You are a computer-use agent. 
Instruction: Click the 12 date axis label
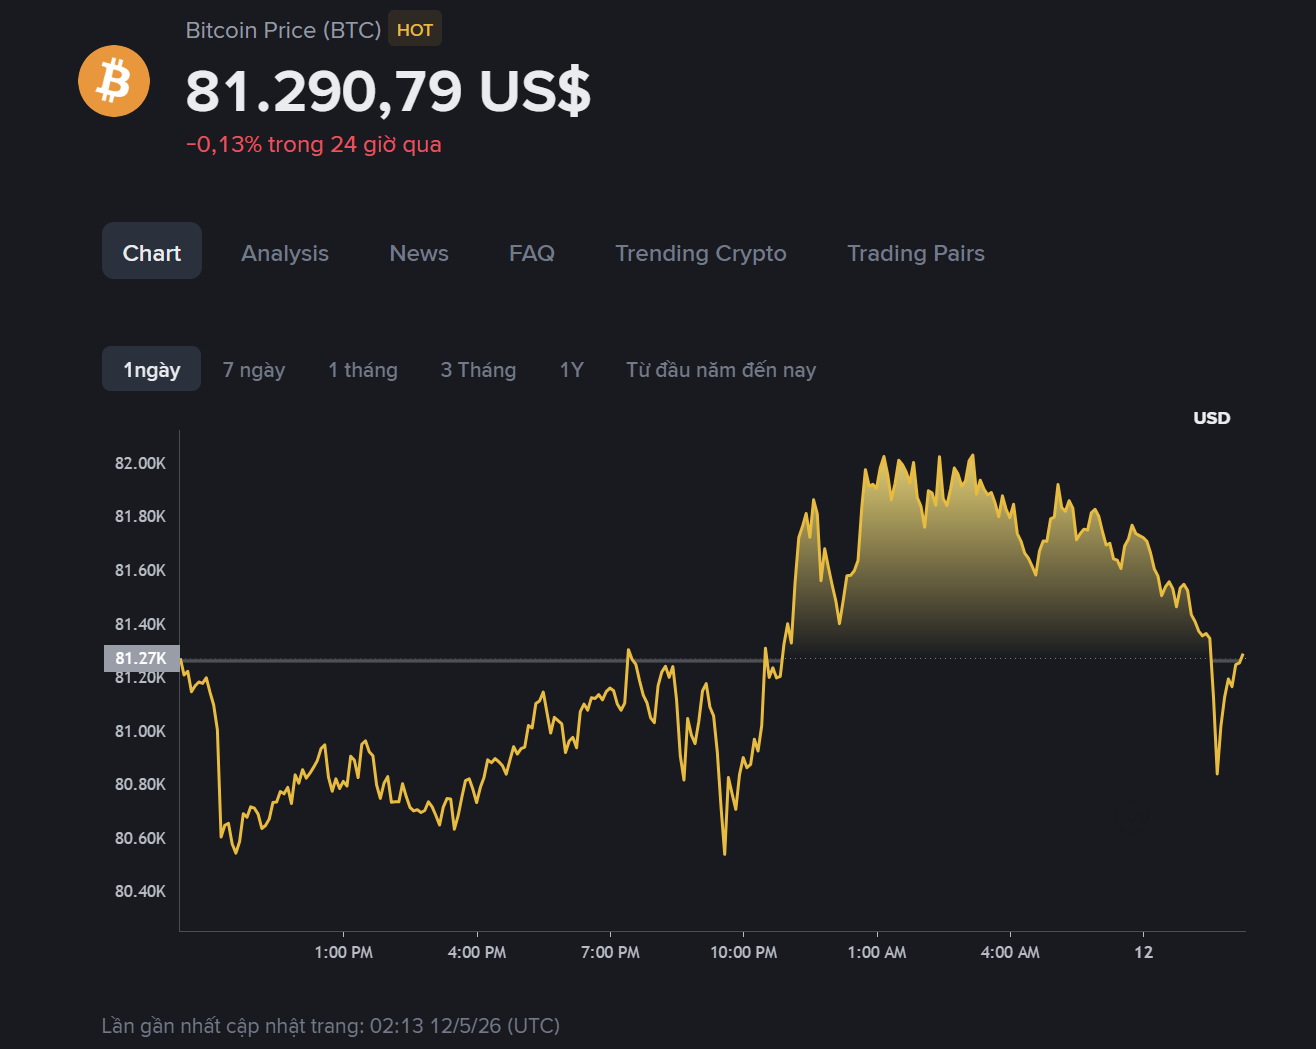coord(1144,952)
